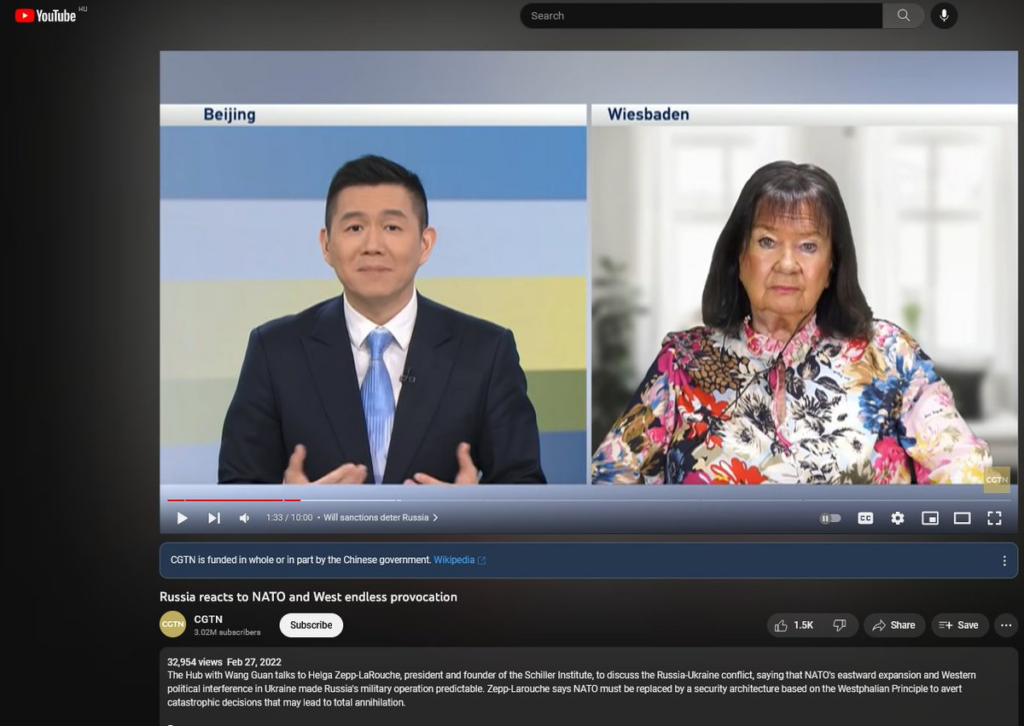Open more actions menu beside Save

(x=1006, y=625)
